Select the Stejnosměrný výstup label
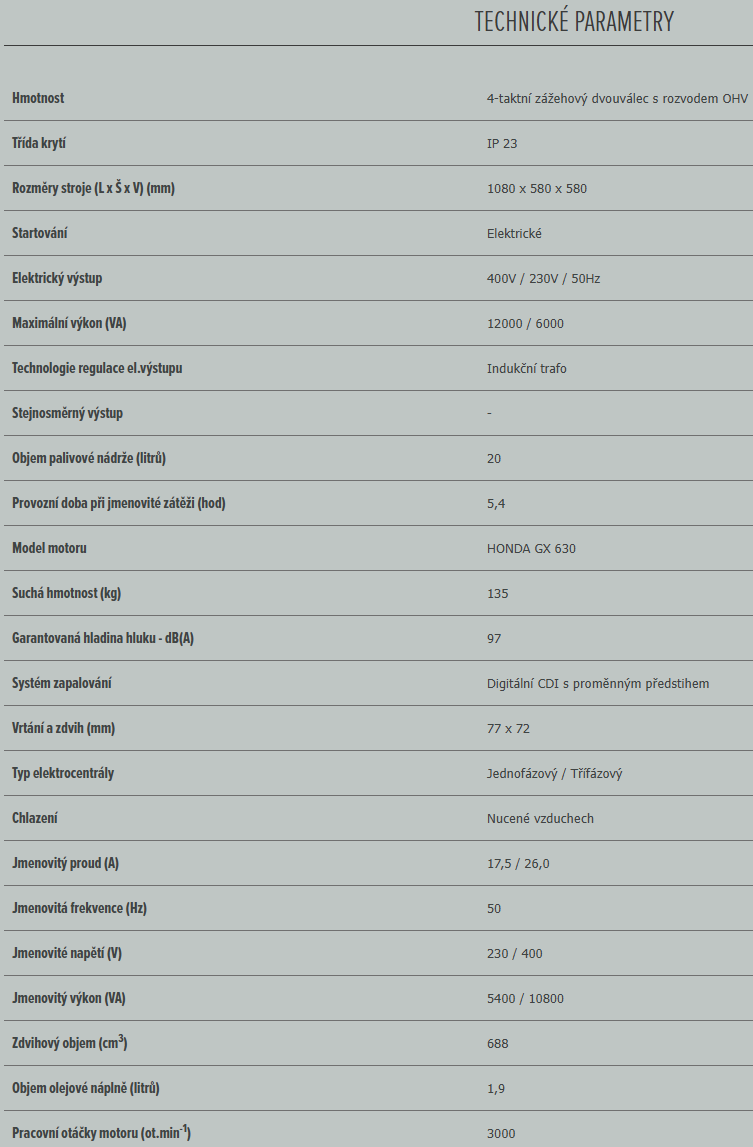This screenshot has width=753, height=1147. click(67, 413)
